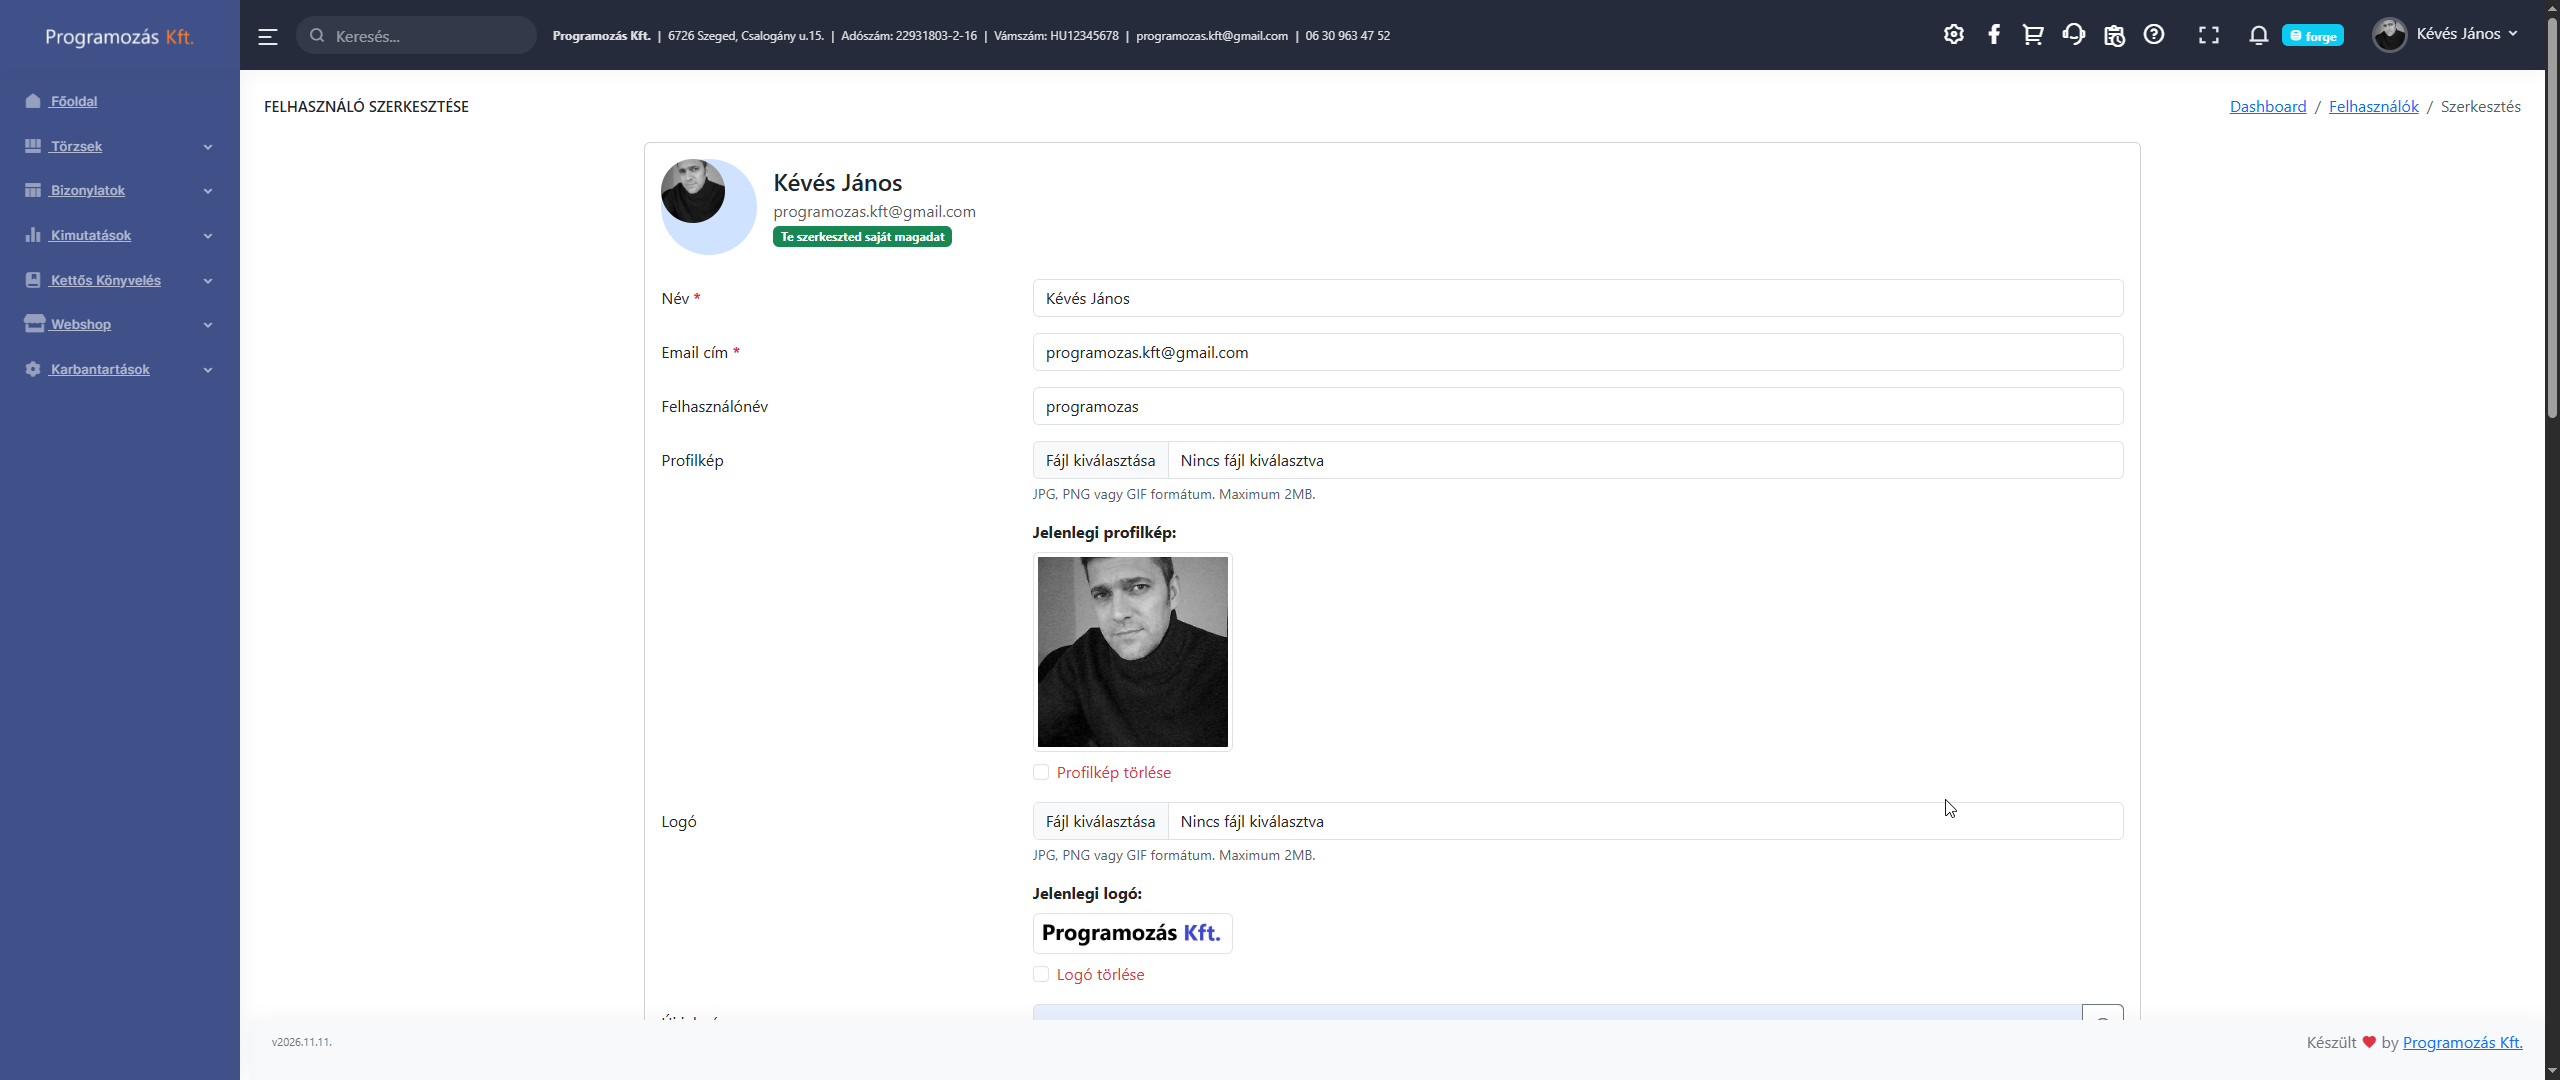
Task: Open the clipboard clock history icon
Action: pos(2114,35)
